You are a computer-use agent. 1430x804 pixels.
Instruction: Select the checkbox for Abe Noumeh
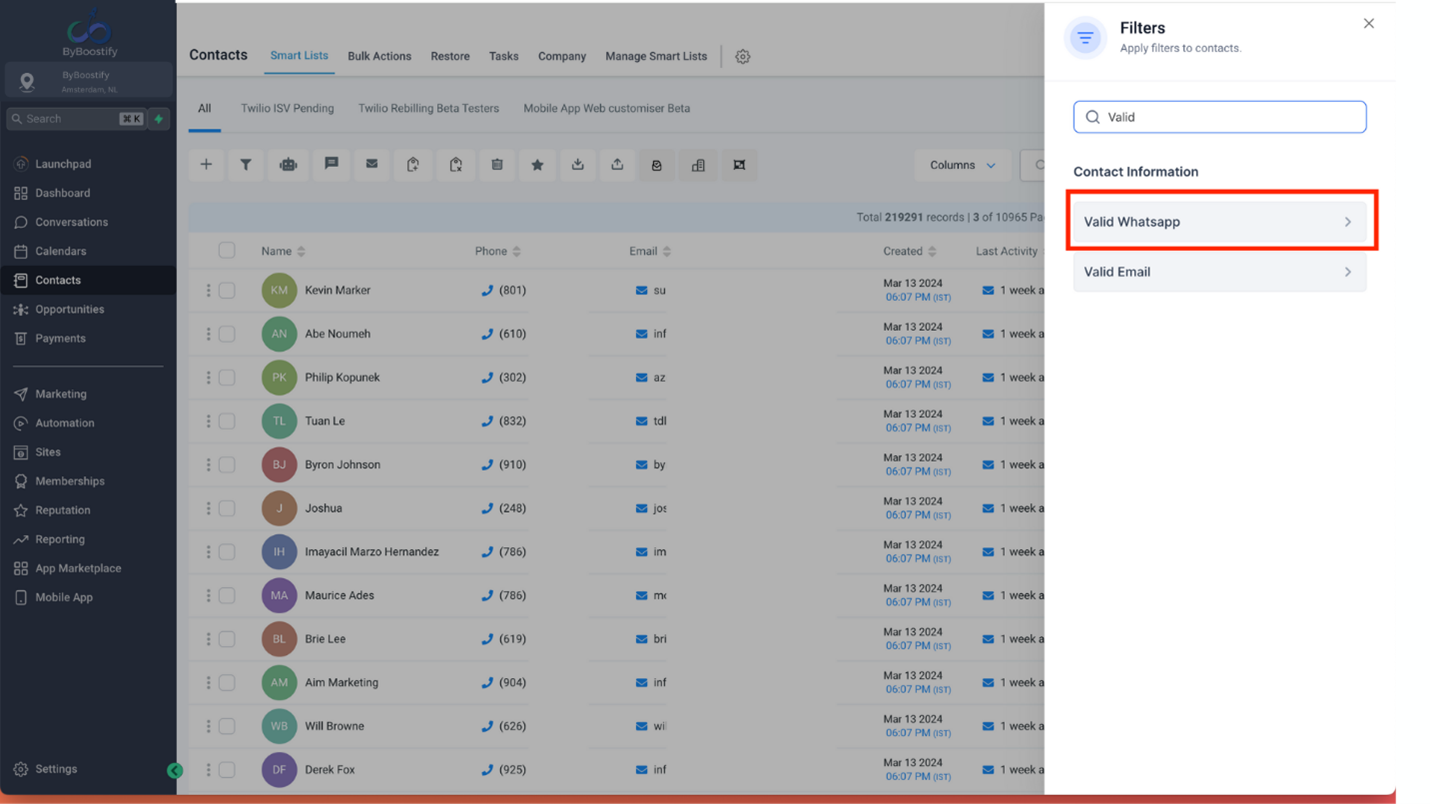[227, 334]
